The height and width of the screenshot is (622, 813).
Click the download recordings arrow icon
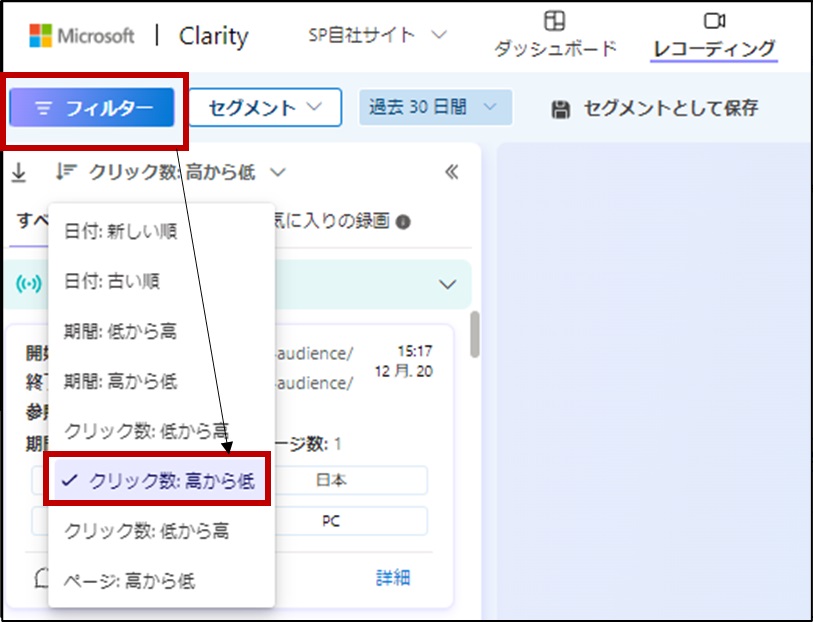(18, 173)
